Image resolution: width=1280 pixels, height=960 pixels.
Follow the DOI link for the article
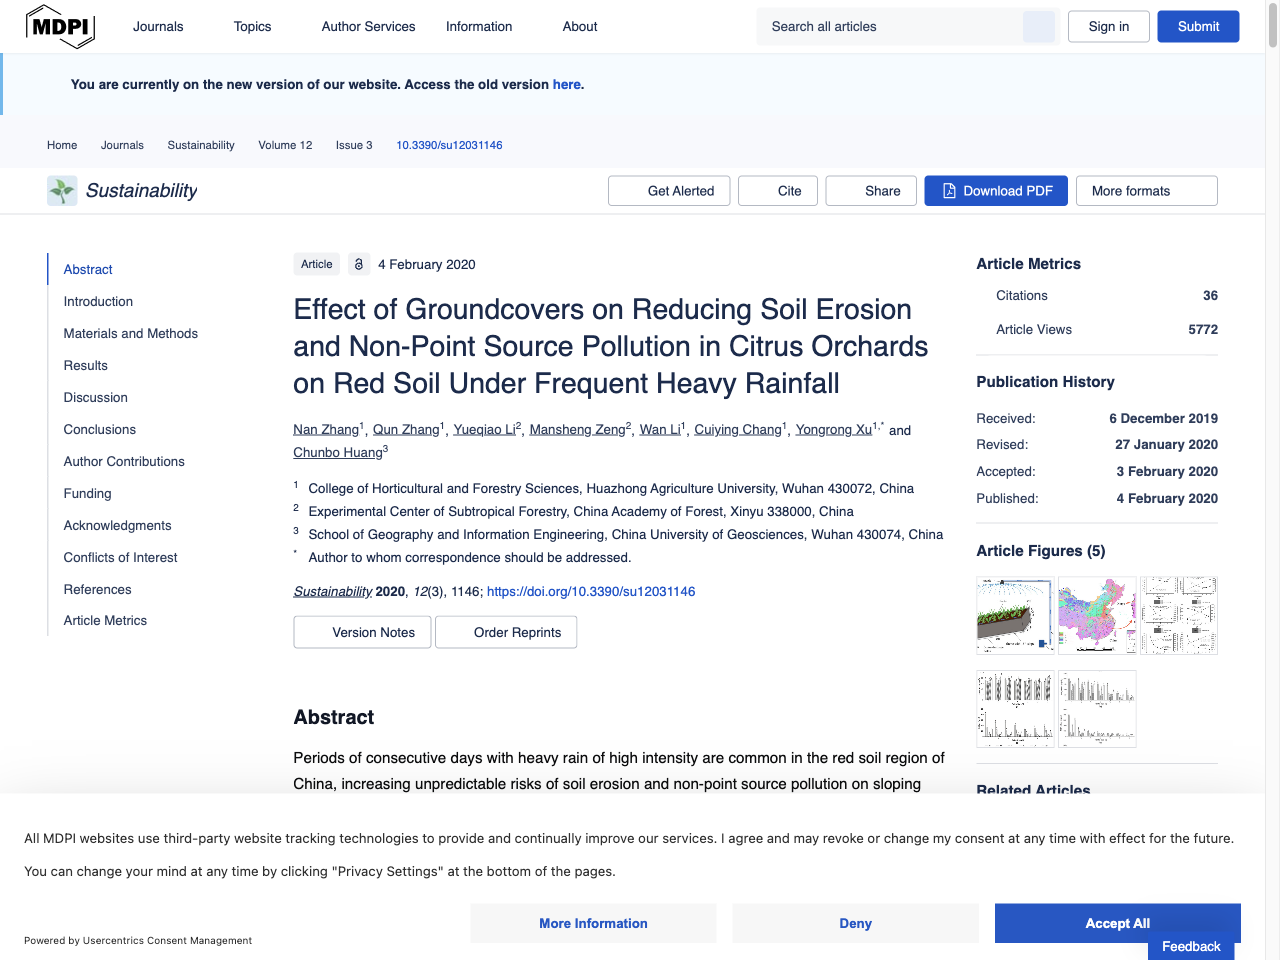pyautogui.click(x=590, y=591)
